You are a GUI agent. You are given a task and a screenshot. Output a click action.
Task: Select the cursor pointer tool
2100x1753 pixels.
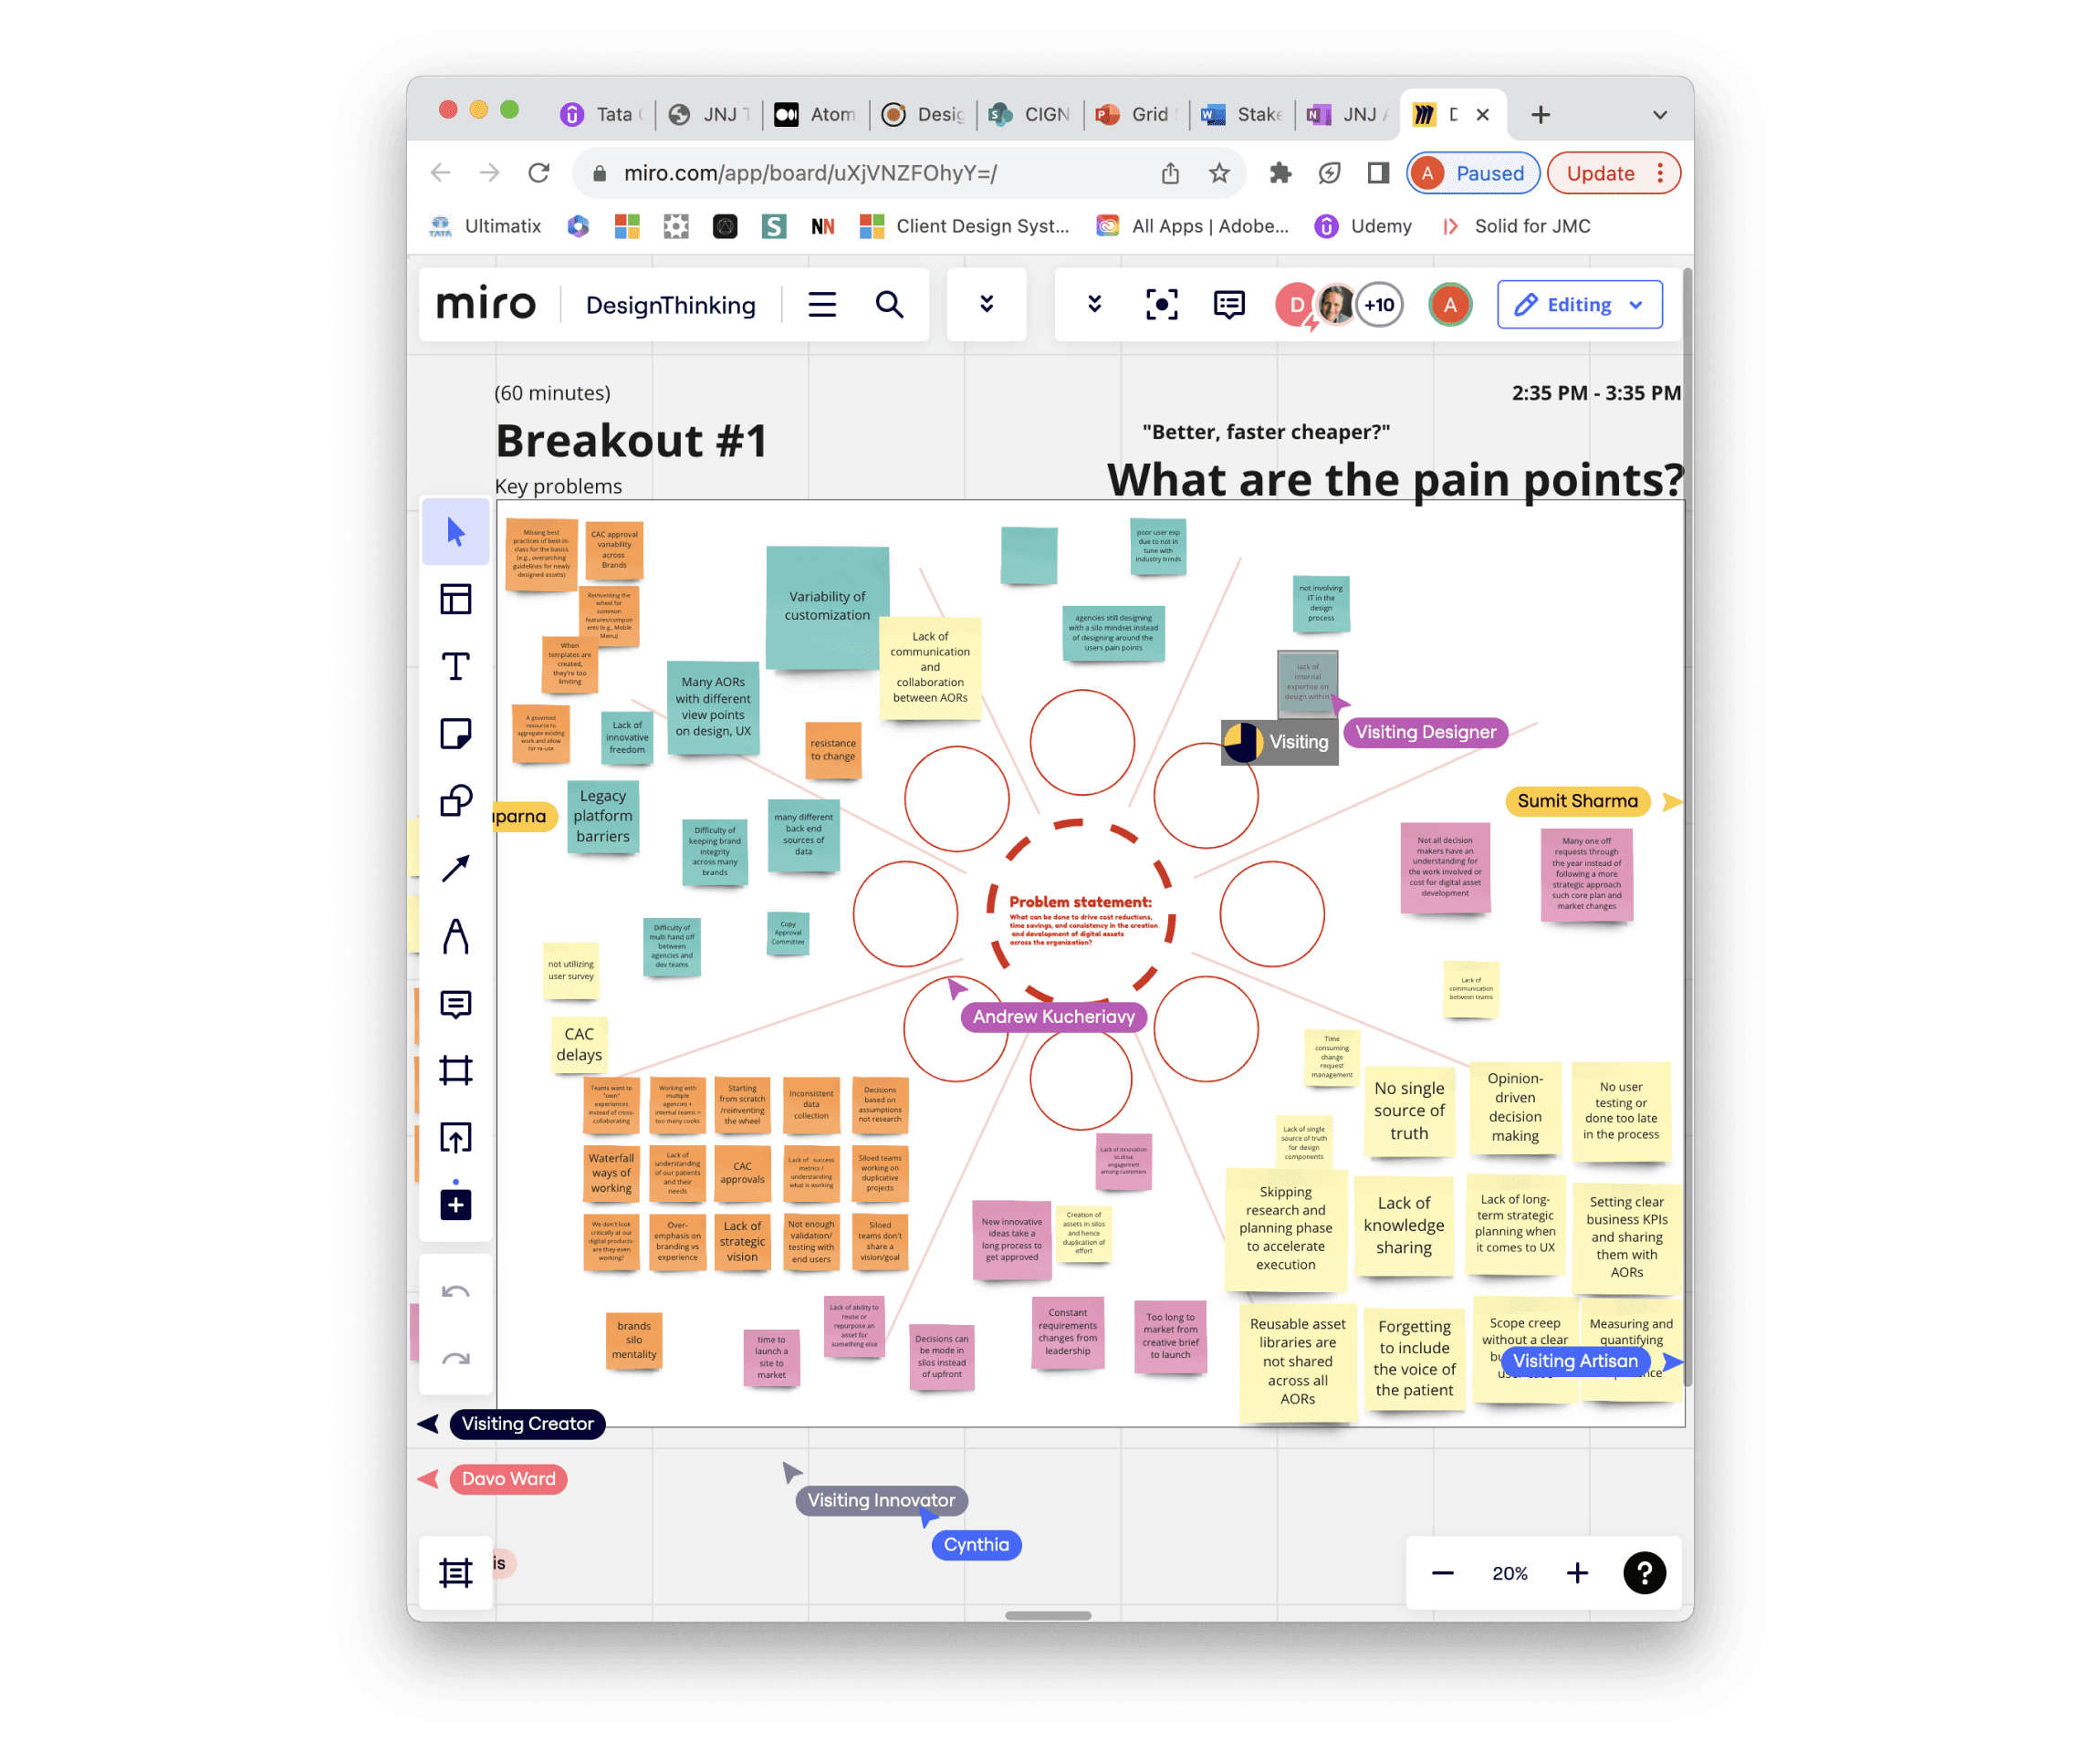point(456,532)
